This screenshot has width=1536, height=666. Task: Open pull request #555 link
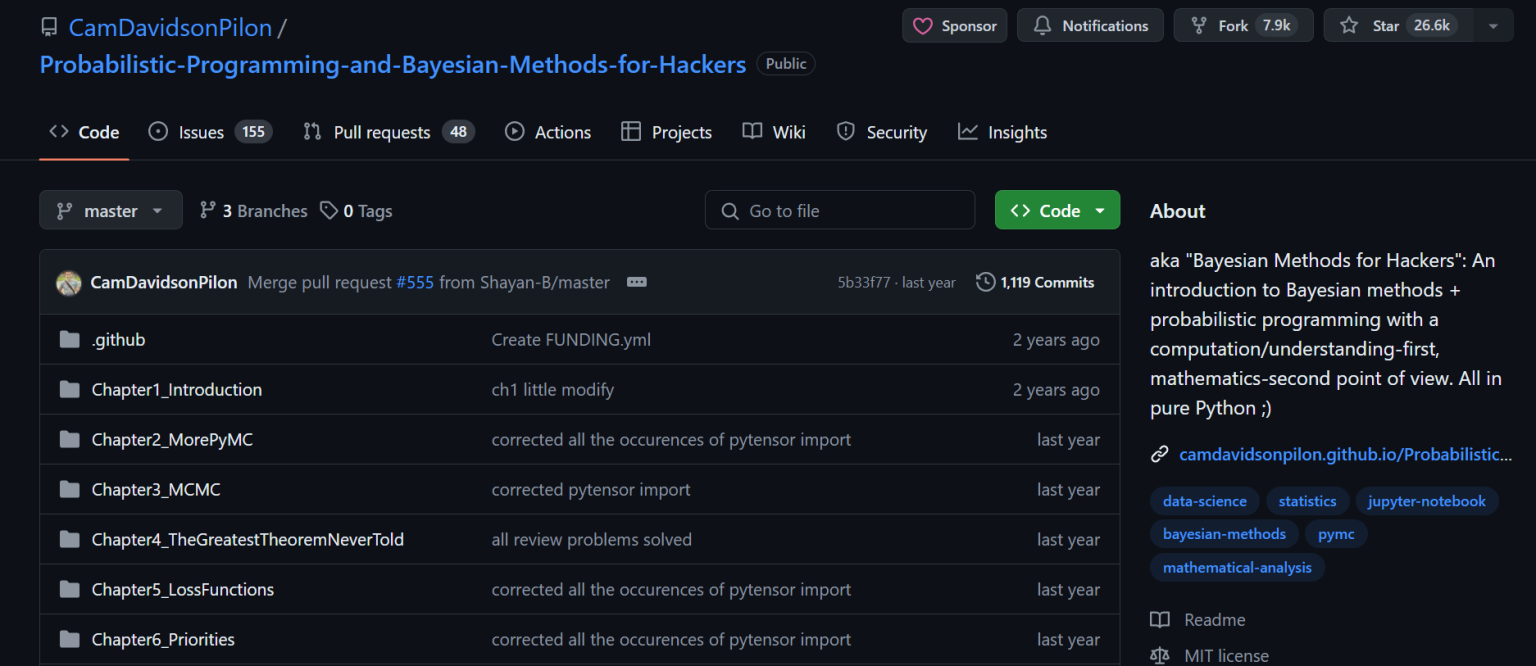click(x=415, y=282)
